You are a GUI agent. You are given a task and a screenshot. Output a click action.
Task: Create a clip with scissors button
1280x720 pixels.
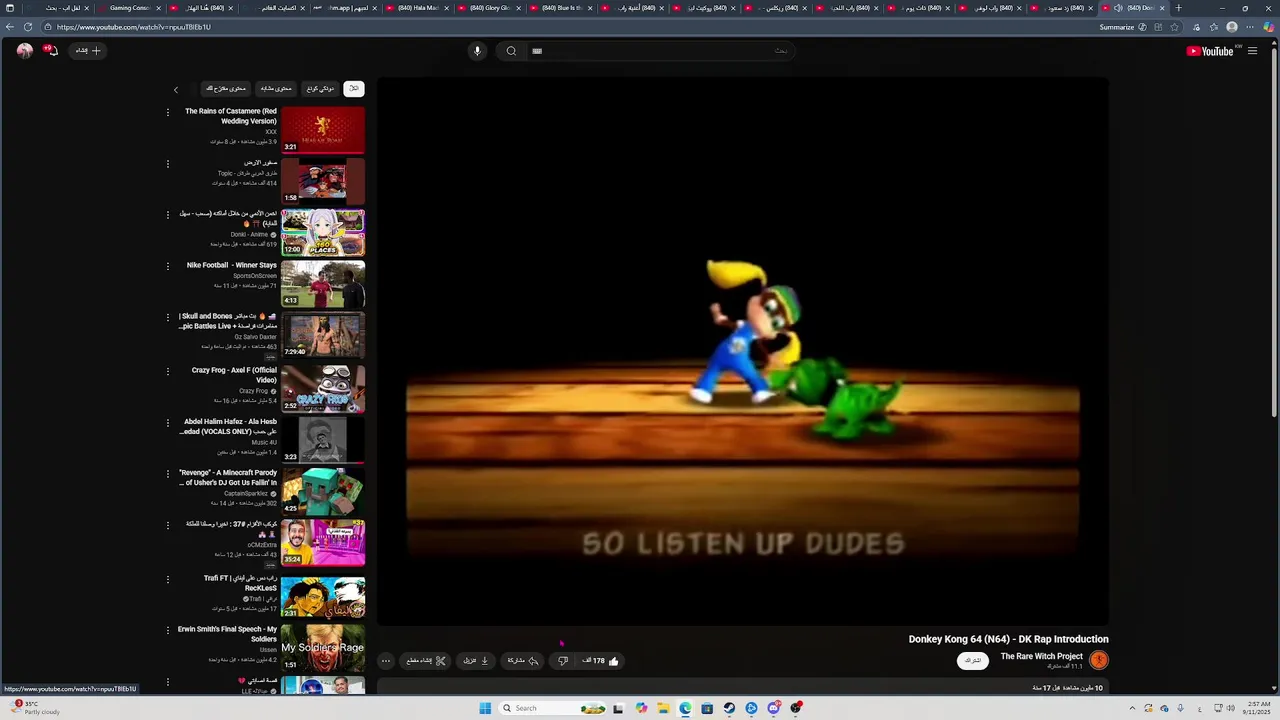[x=427, y=661]
